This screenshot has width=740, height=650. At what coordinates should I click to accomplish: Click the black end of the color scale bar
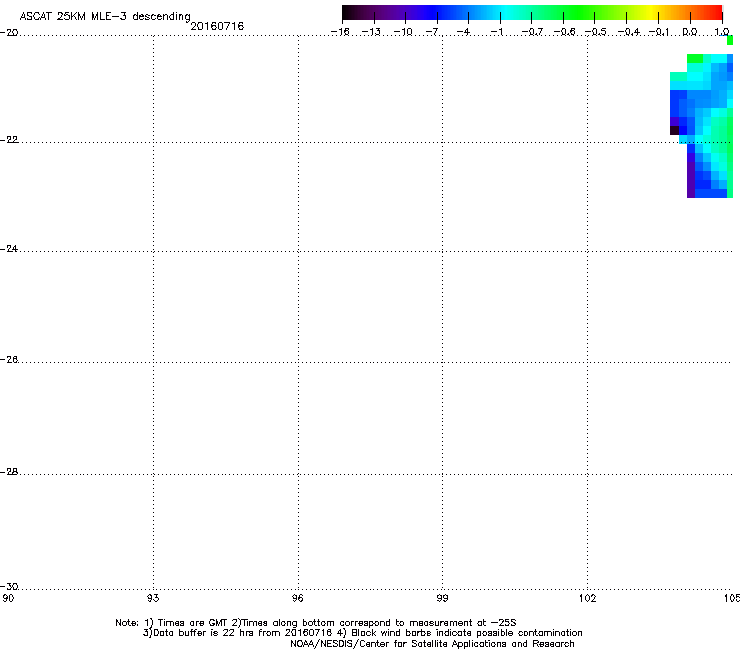(349, 13)
